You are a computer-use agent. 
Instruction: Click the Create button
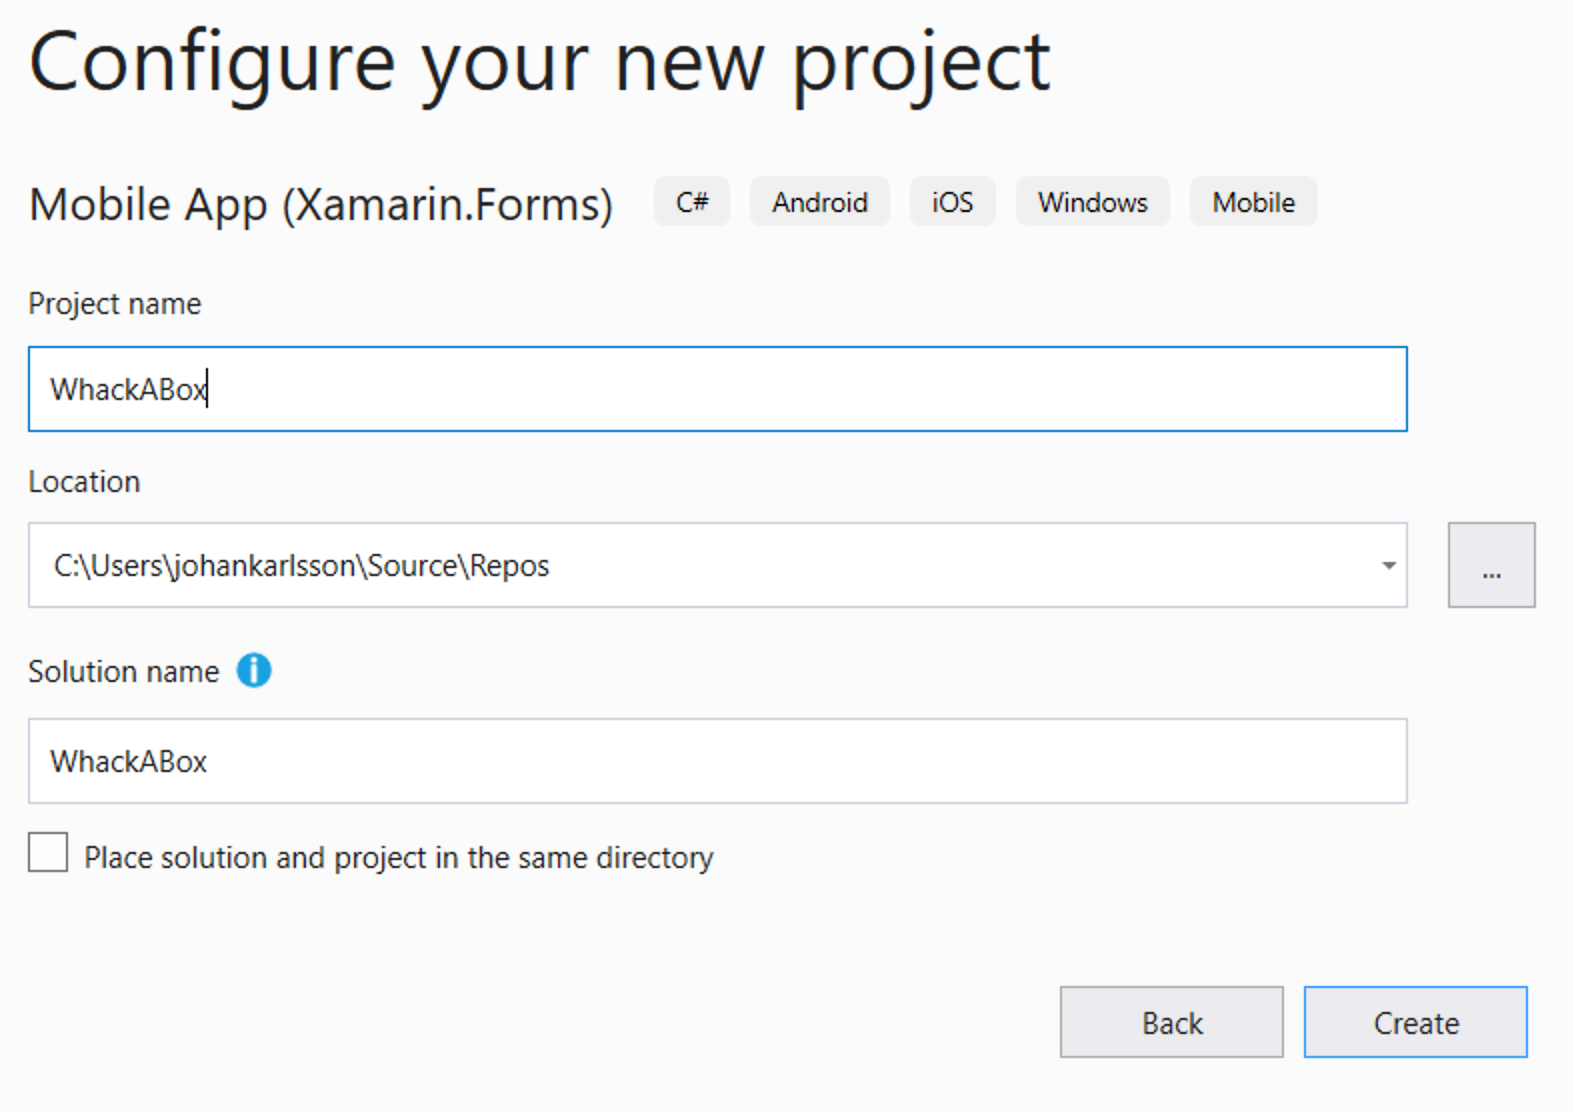pos(1415,1022)
